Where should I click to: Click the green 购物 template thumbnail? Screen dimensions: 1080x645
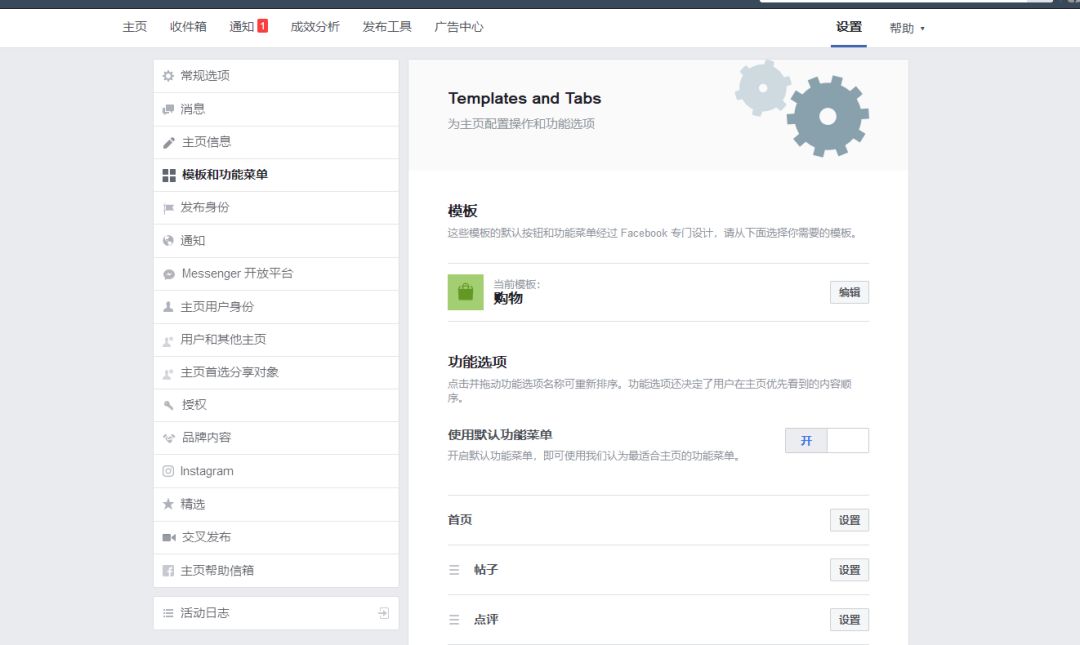(464, 291)
